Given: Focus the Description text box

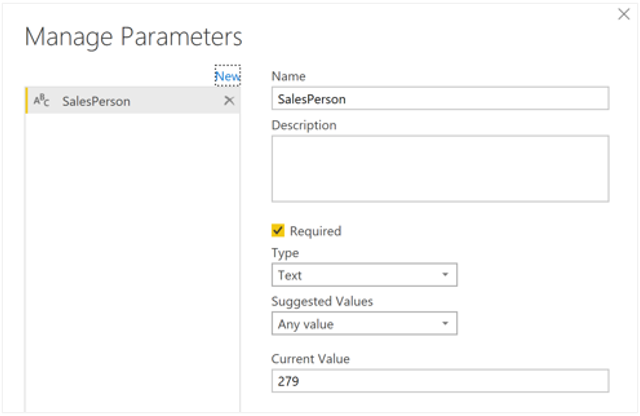Looking at the screenshot, I should coord(440,169).
